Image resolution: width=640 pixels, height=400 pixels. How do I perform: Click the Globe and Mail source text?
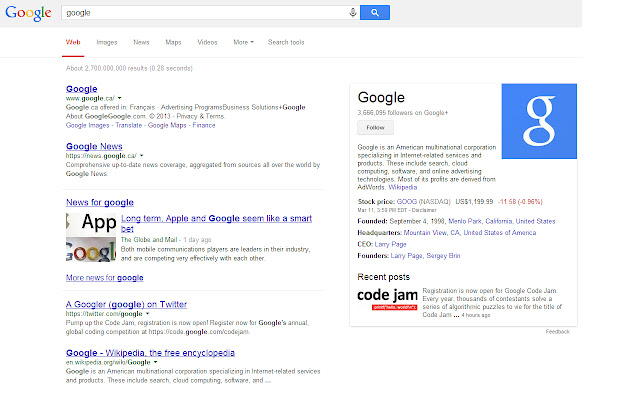tap(149, 240)
